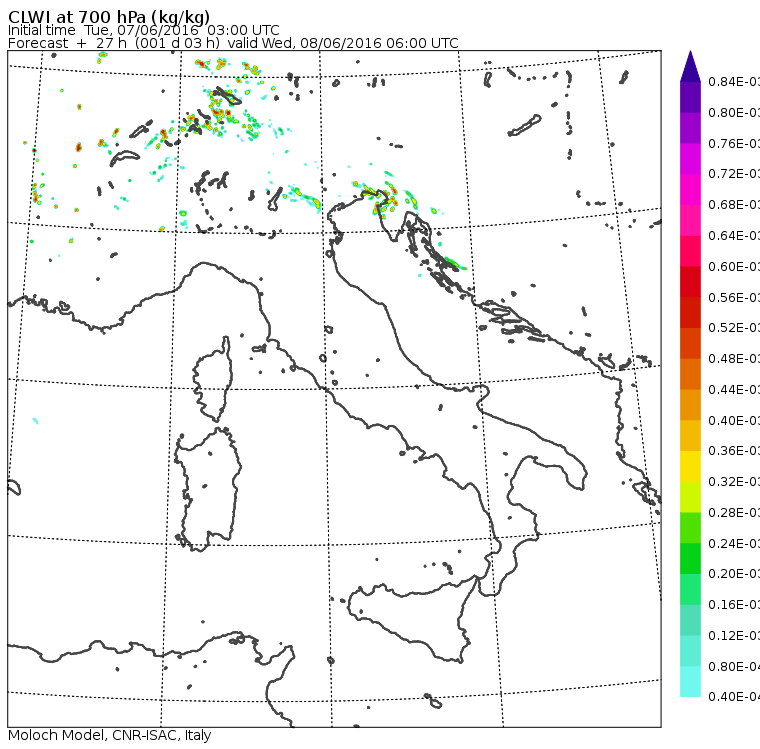Click the colorbar label 0.40E-04

click(734, 697)
